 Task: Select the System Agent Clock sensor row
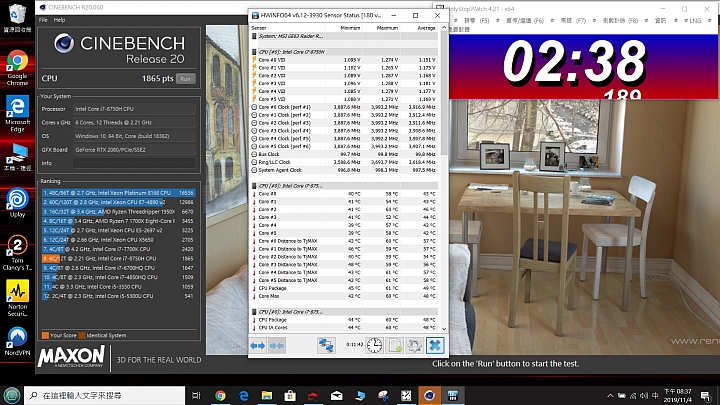pyautogui.click(x=344, y=170)
